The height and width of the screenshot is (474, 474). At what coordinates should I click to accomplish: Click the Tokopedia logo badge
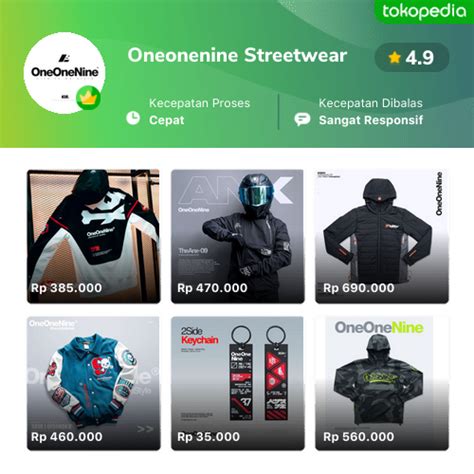point(424,12)
